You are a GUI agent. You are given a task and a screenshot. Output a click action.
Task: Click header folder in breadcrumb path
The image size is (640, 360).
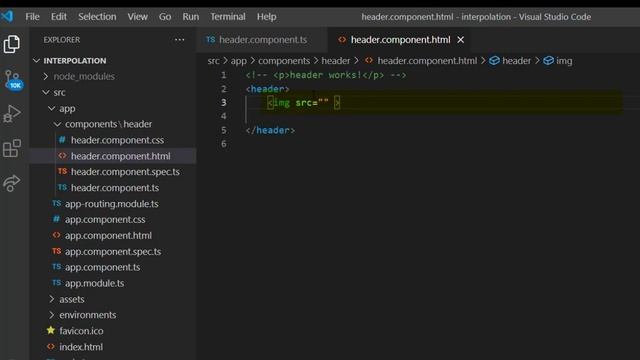336,61
